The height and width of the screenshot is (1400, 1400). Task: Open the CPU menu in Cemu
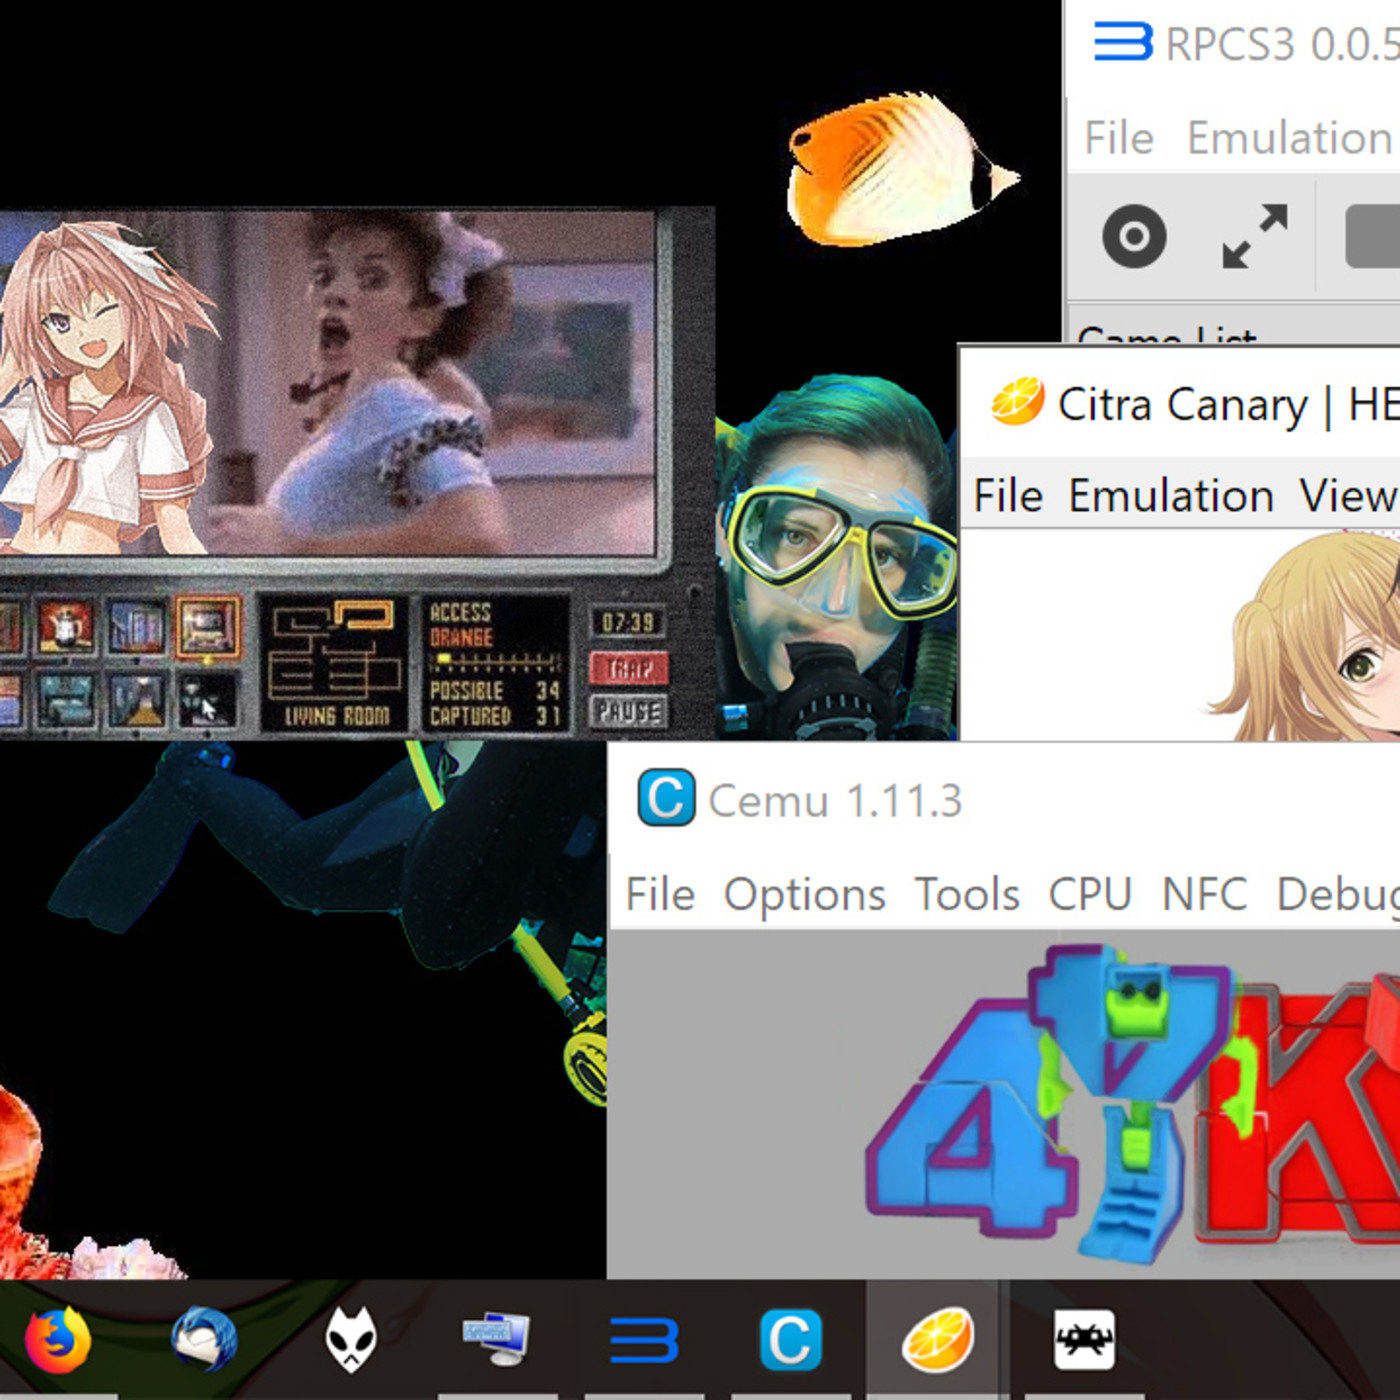[x=1090, y=894]
